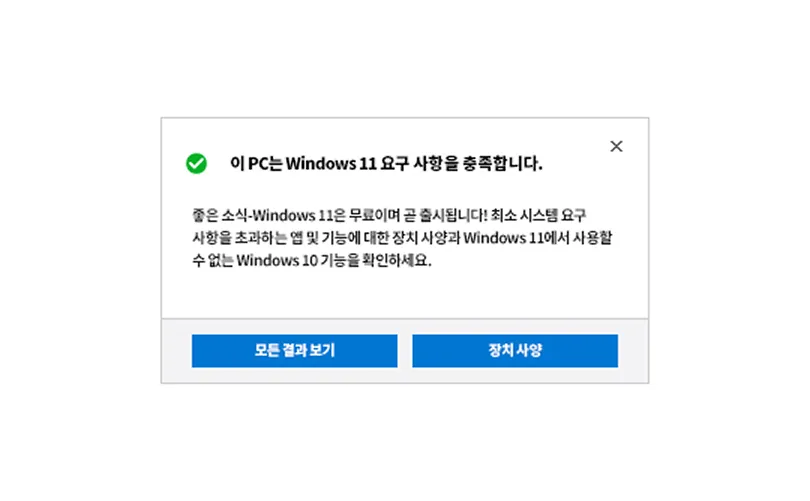This screenshot has width=810, height=501.
Task: Click Windows 11에서 in the second text line
Action: pos(516,238)
